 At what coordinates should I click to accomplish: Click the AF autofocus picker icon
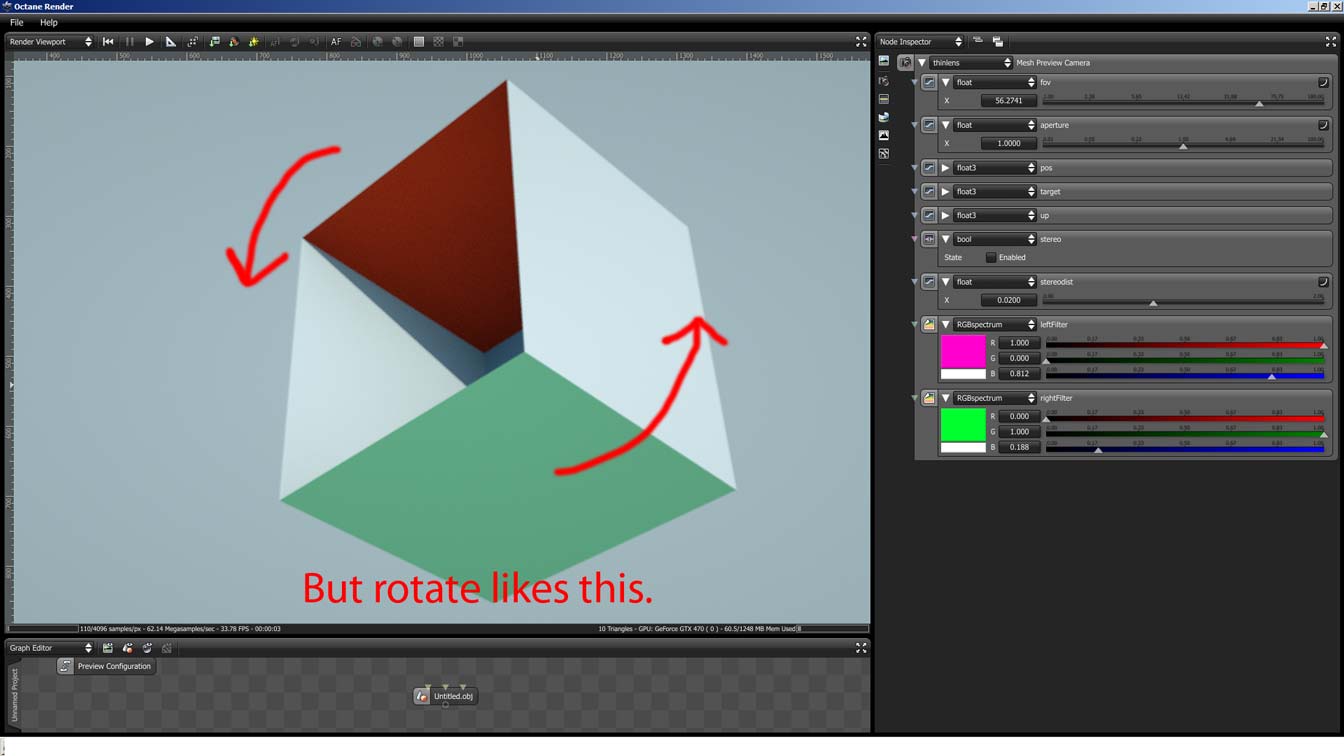[x=336, y=42]
